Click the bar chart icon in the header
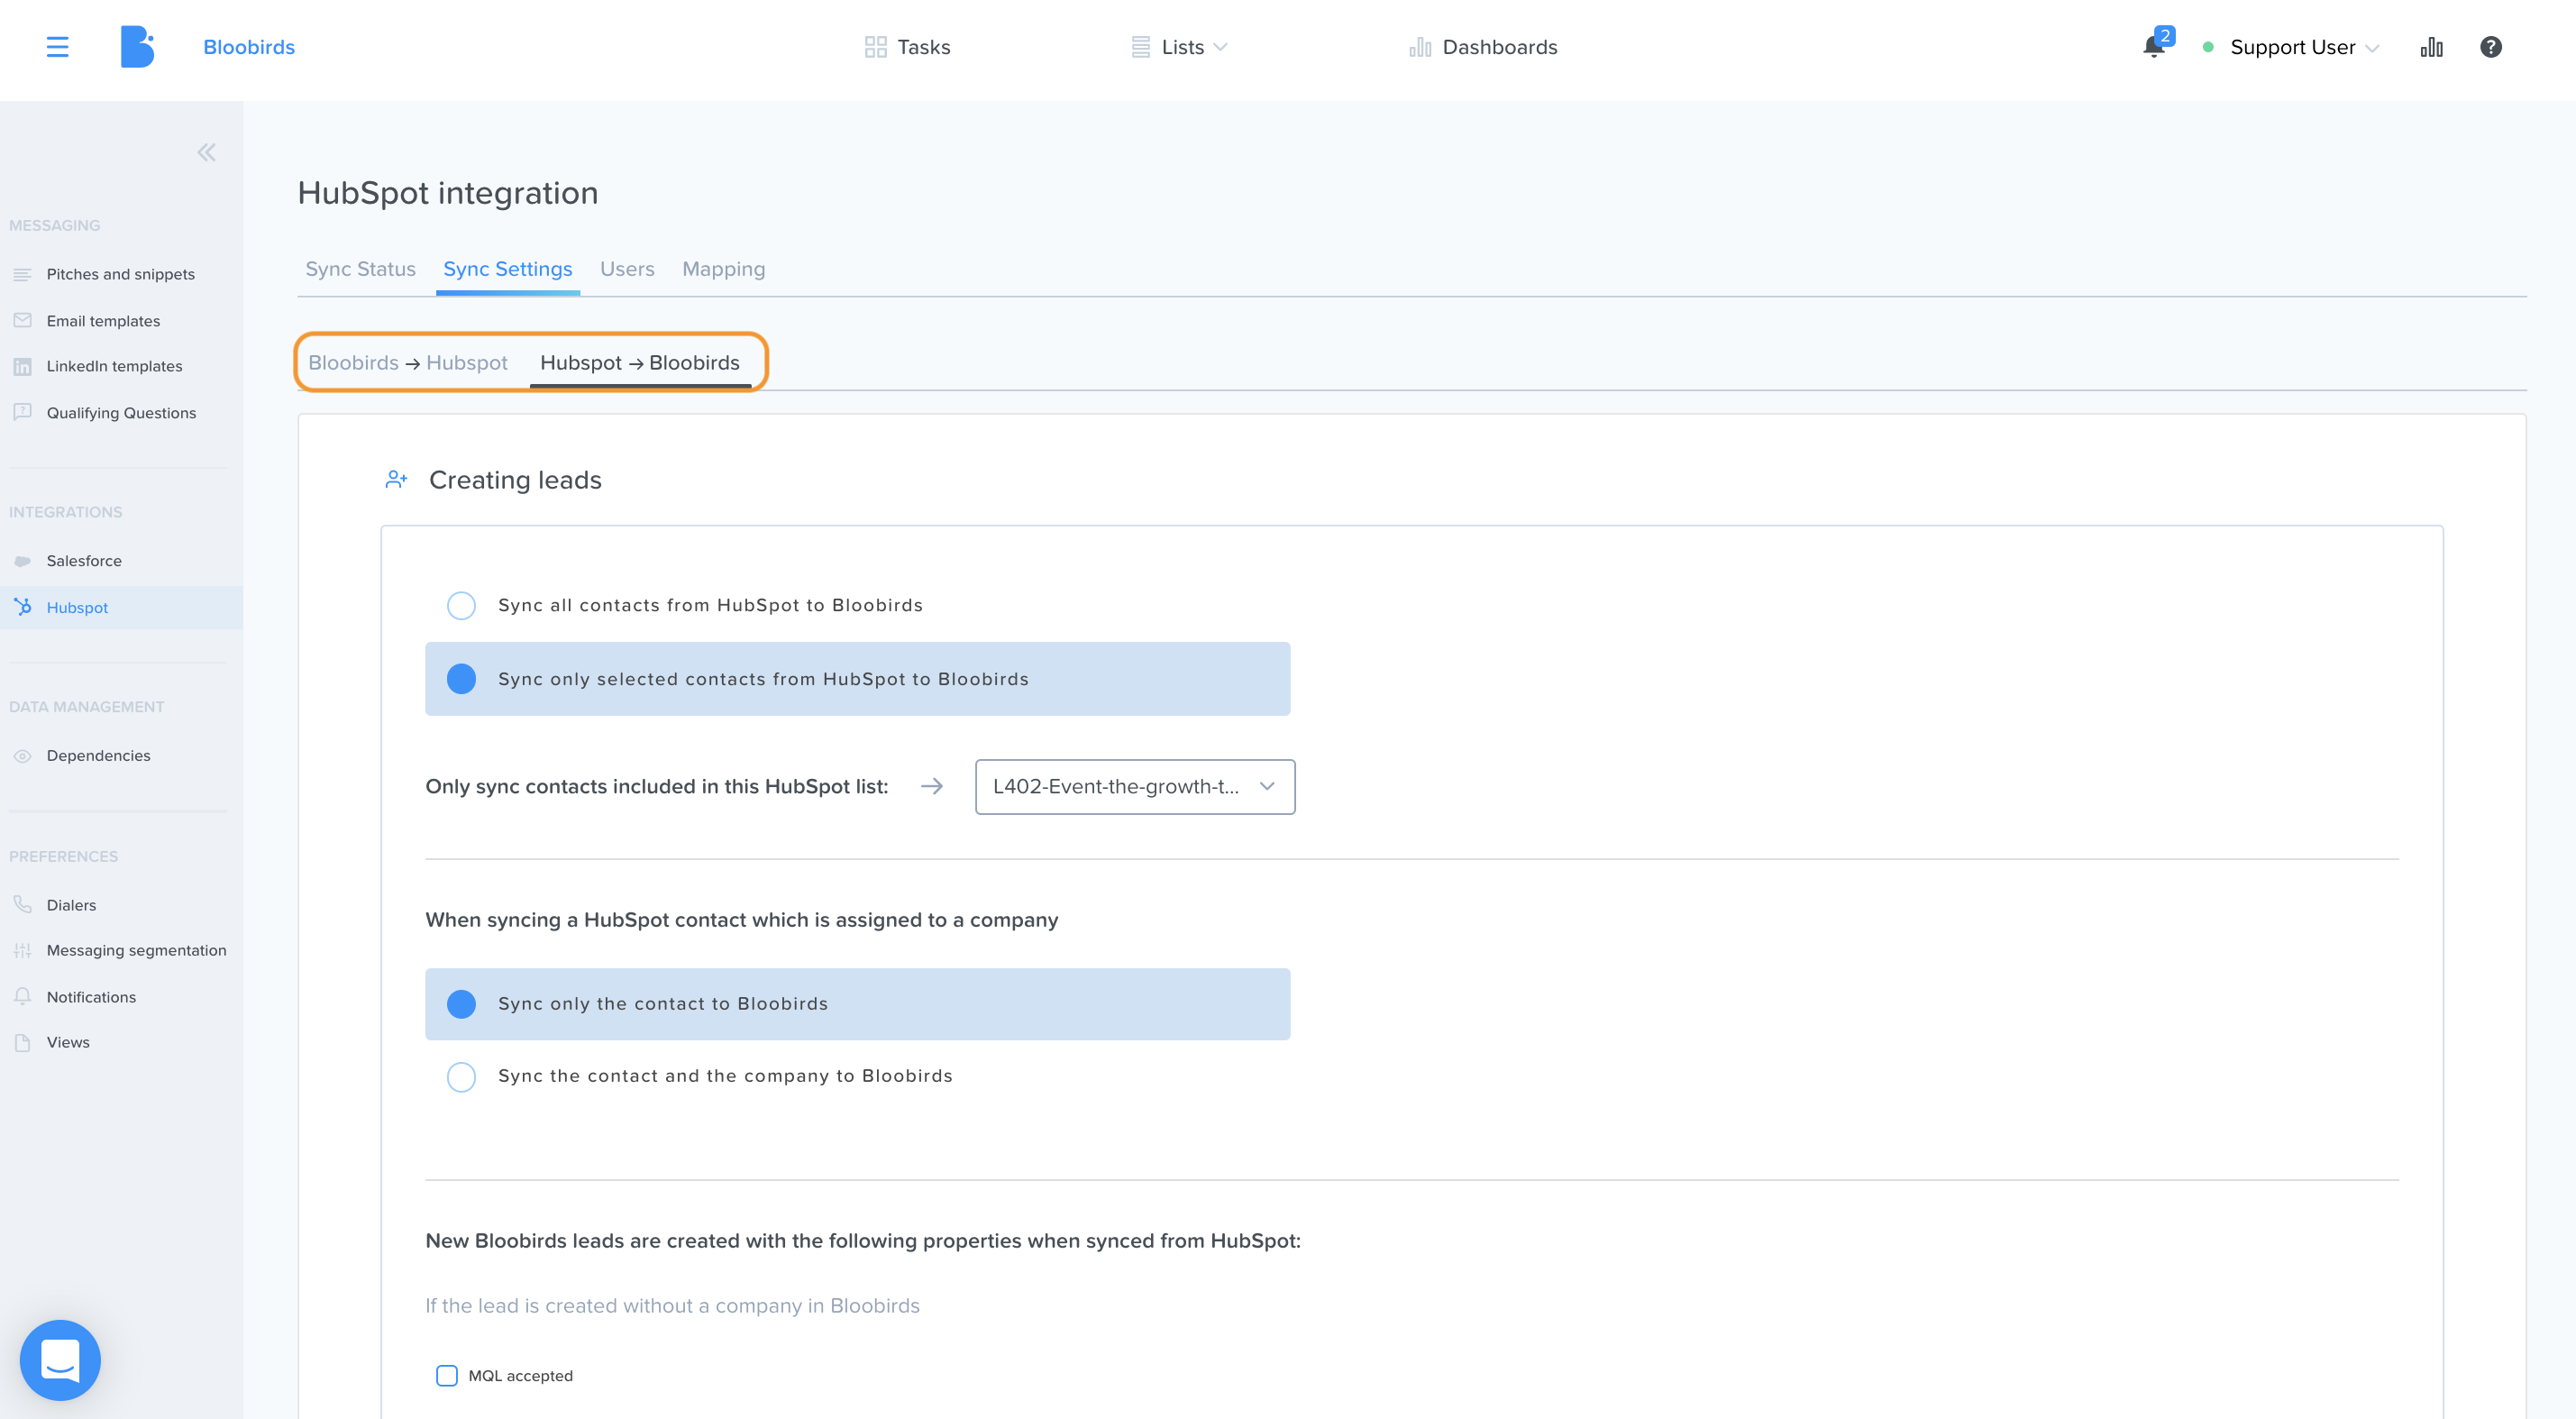Viewport: 2576px width, 1419px height. tap(2431, 47)
